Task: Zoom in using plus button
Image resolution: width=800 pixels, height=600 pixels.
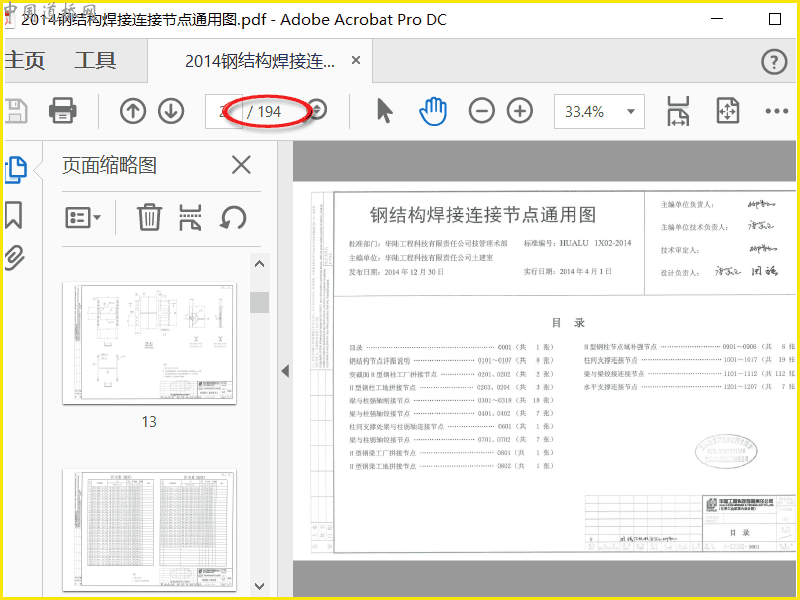Action: click(520, 111)
